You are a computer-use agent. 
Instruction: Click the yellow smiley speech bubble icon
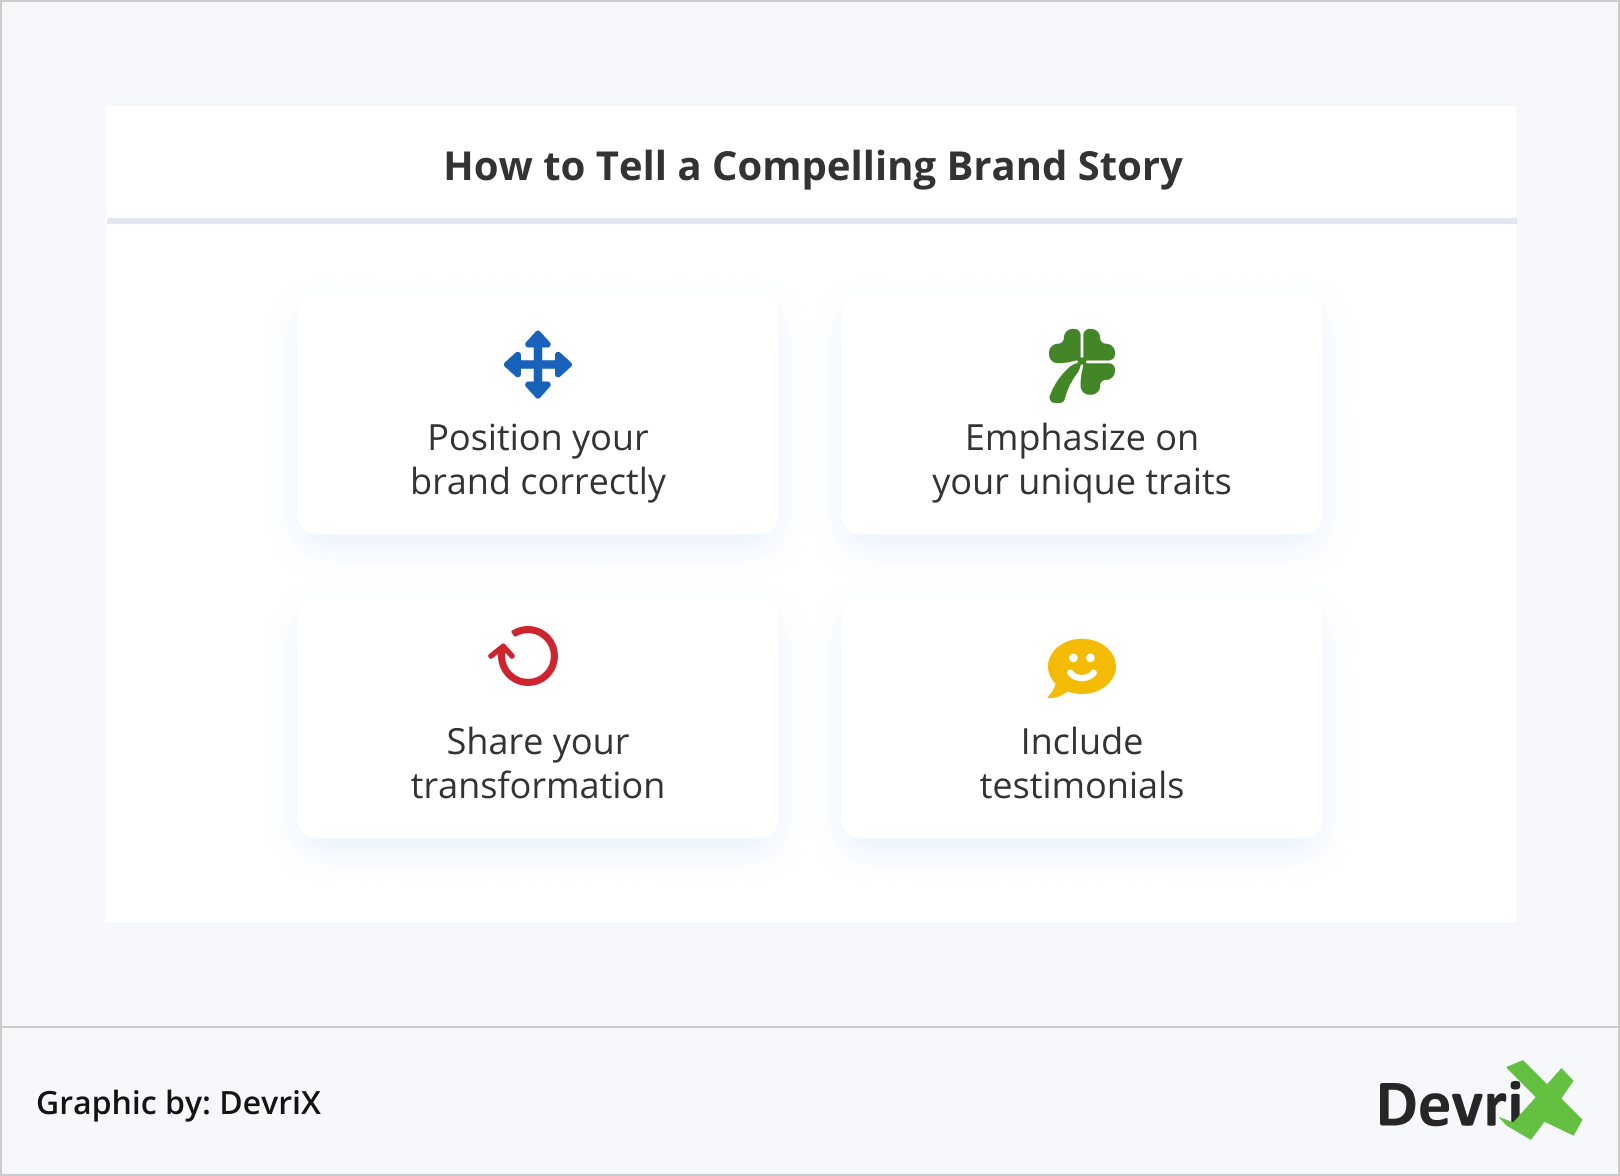point(1082,667)
